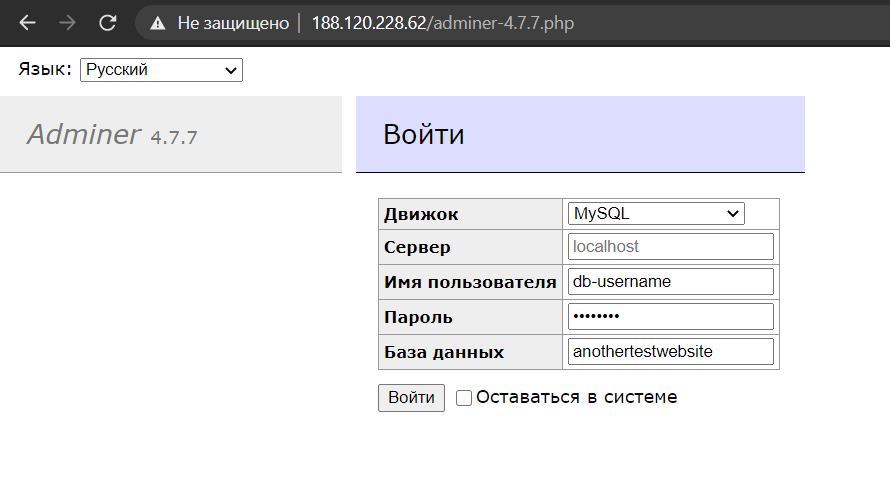Select the База данных anothertestwebsite field
Screen dimensions: 890x496
point(670,351)
